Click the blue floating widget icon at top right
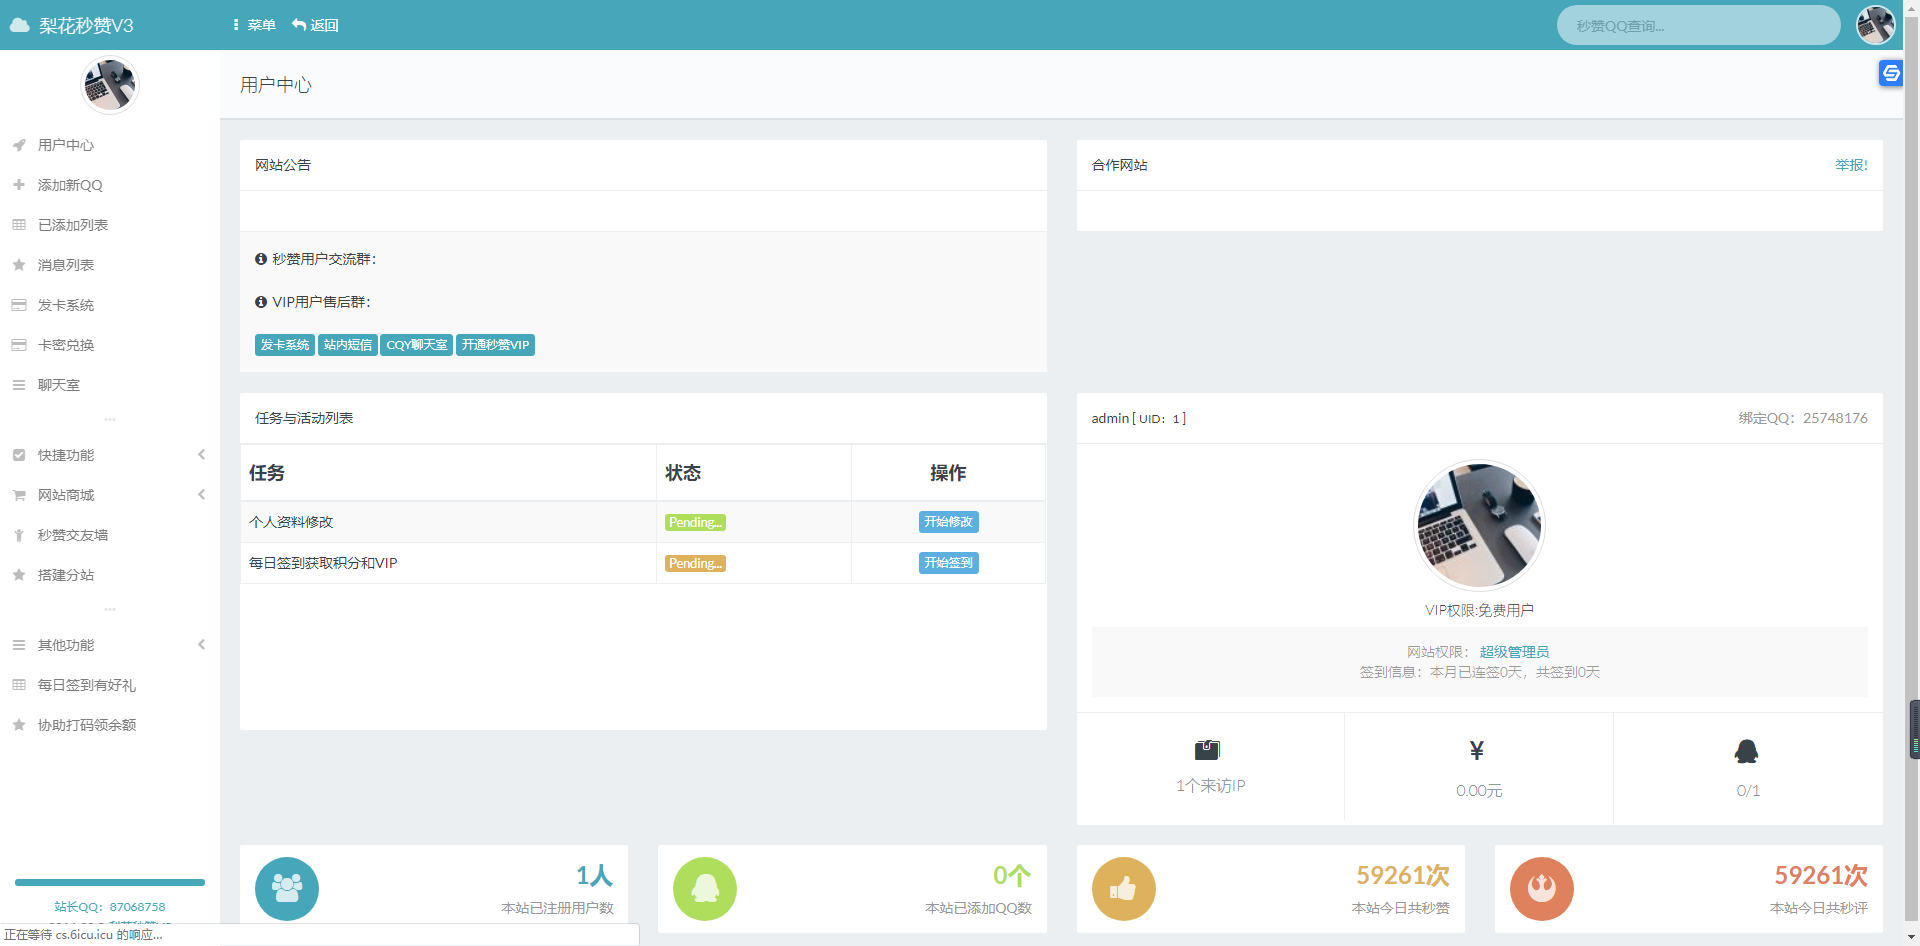Viewport: 1920px width, 946px height. click(1890, 73)
